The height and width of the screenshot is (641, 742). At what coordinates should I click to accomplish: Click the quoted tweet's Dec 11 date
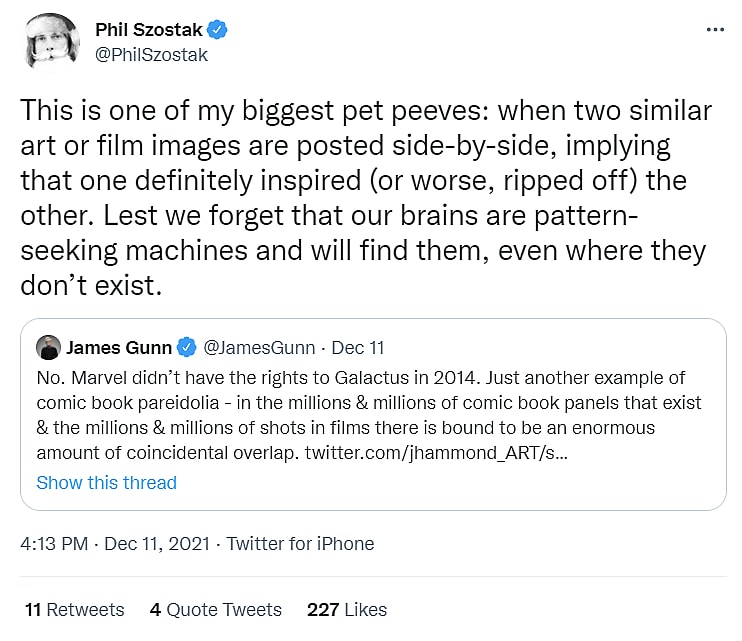click(358, 348)
